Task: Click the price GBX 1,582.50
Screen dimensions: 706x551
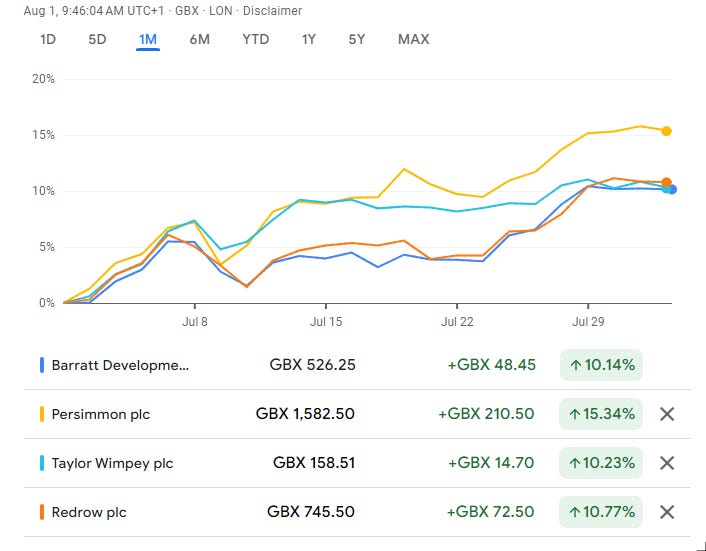Action: coord(305,414)
